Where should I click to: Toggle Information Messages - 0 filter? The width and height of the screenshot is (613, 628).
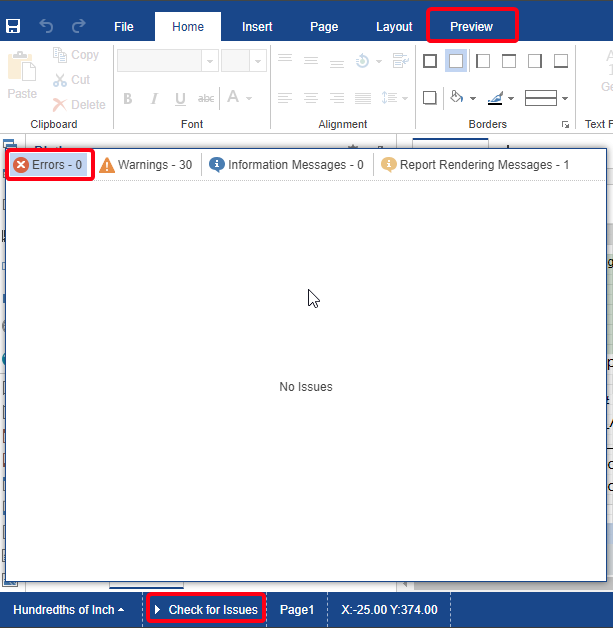click(x=287, y=164)
